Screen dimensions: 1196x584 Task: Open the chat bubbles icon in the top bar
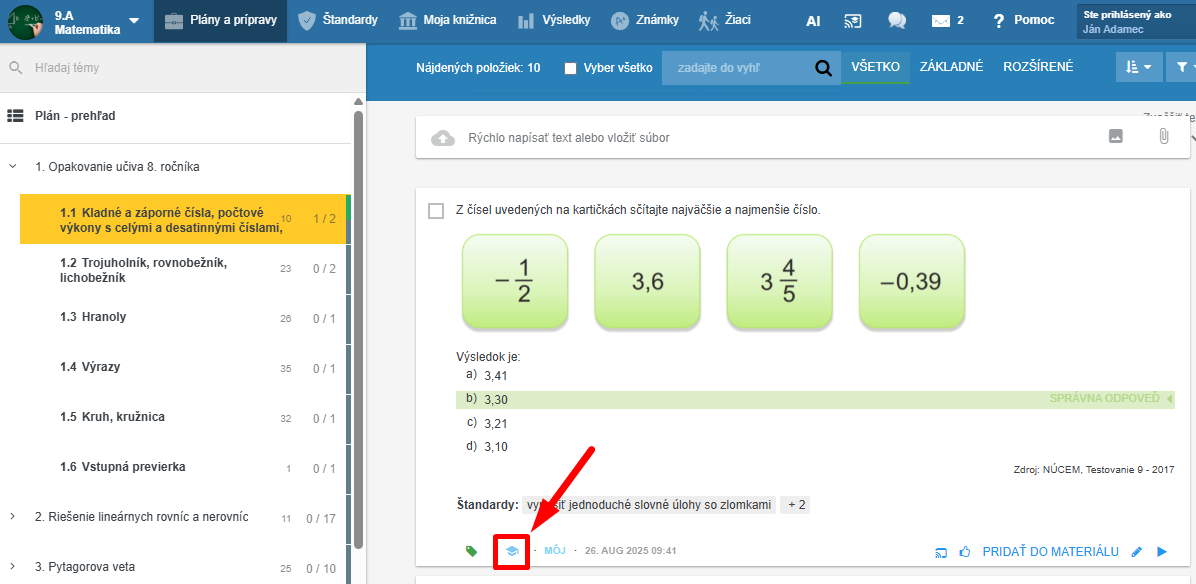897,20
